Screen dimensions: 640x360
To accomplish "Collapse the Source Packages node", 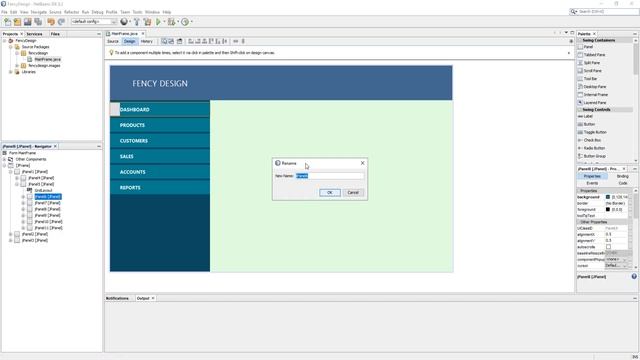I will coord(11,47).
